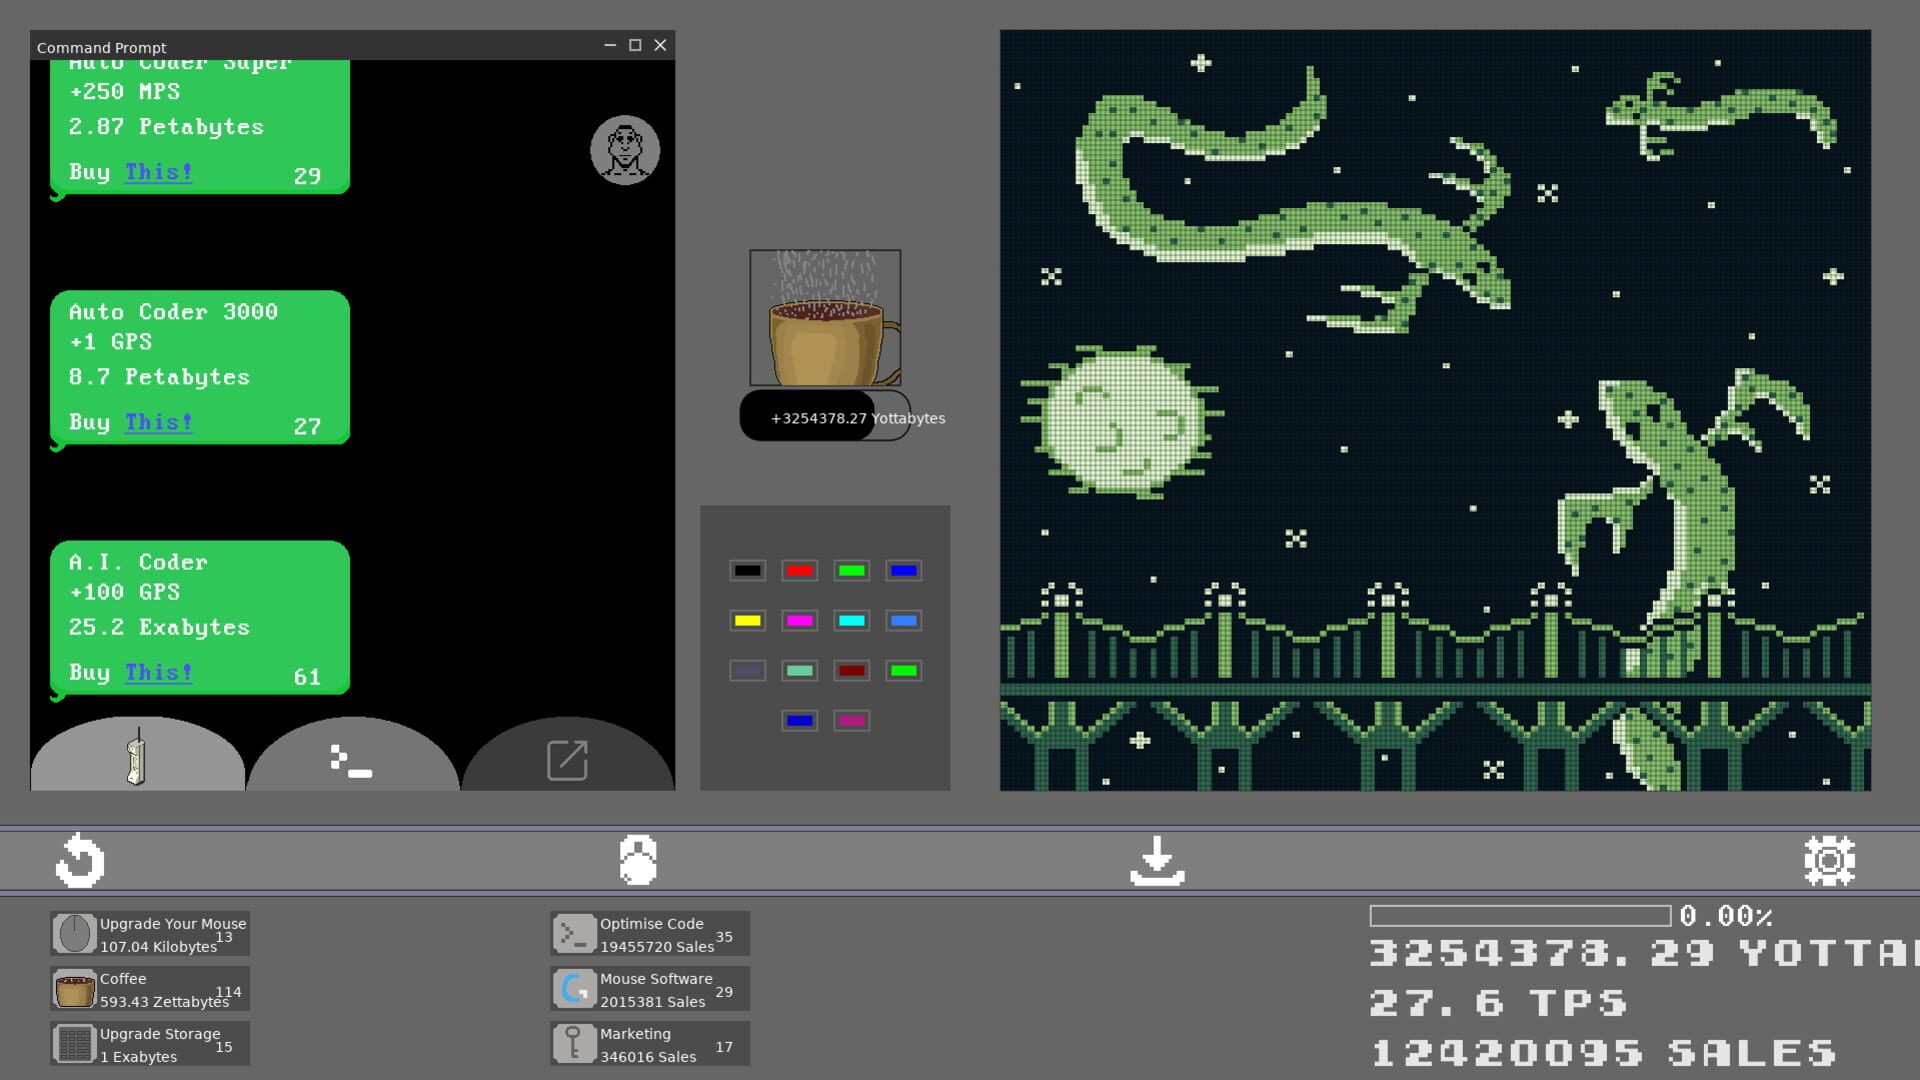Purchase the Optimise Code upgrade
1920x1080 pixels.
coord(649,933)
